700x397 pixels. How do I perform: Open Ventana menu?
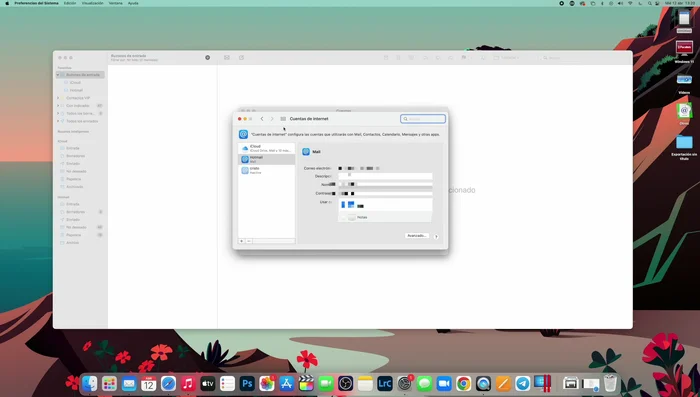click(x=116, y=3)
